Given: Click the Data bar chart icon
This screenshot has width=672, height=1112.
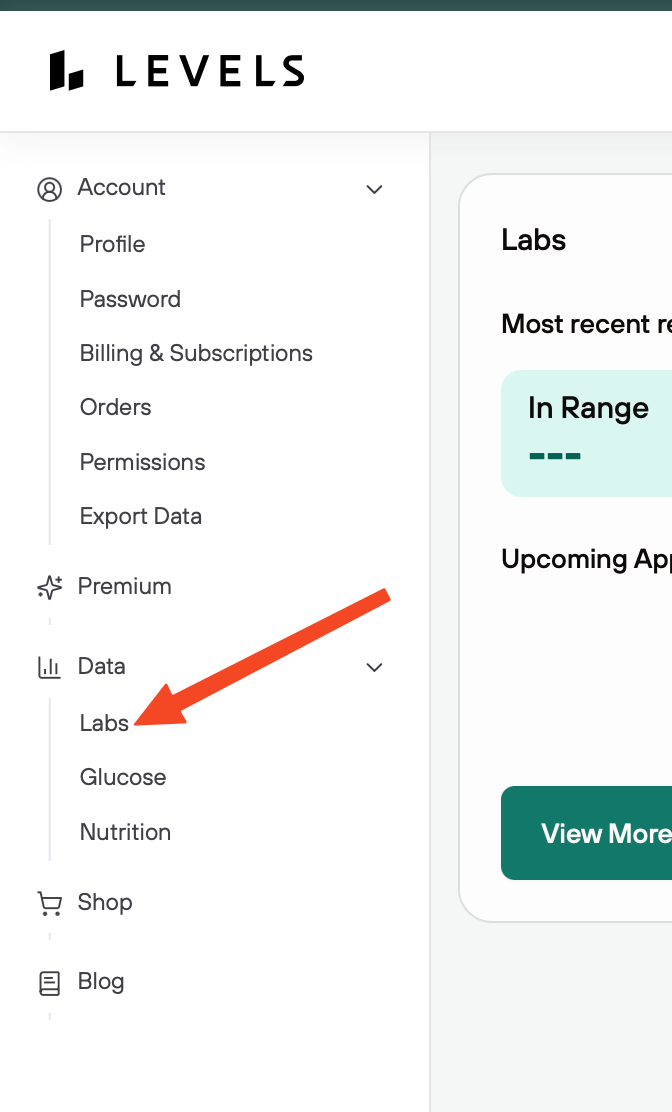Looking at the screenshot, I should 49,667.
